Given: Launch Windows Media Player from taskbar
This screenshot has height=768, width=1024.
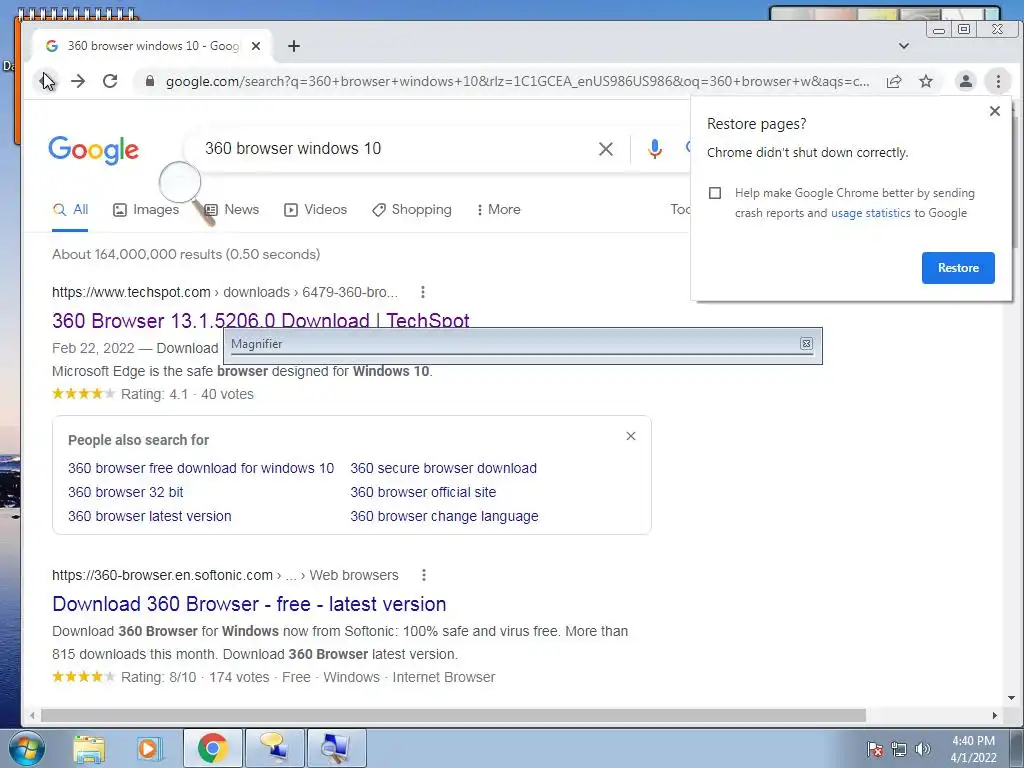Looking at the screenshot, I should point(149,748).
